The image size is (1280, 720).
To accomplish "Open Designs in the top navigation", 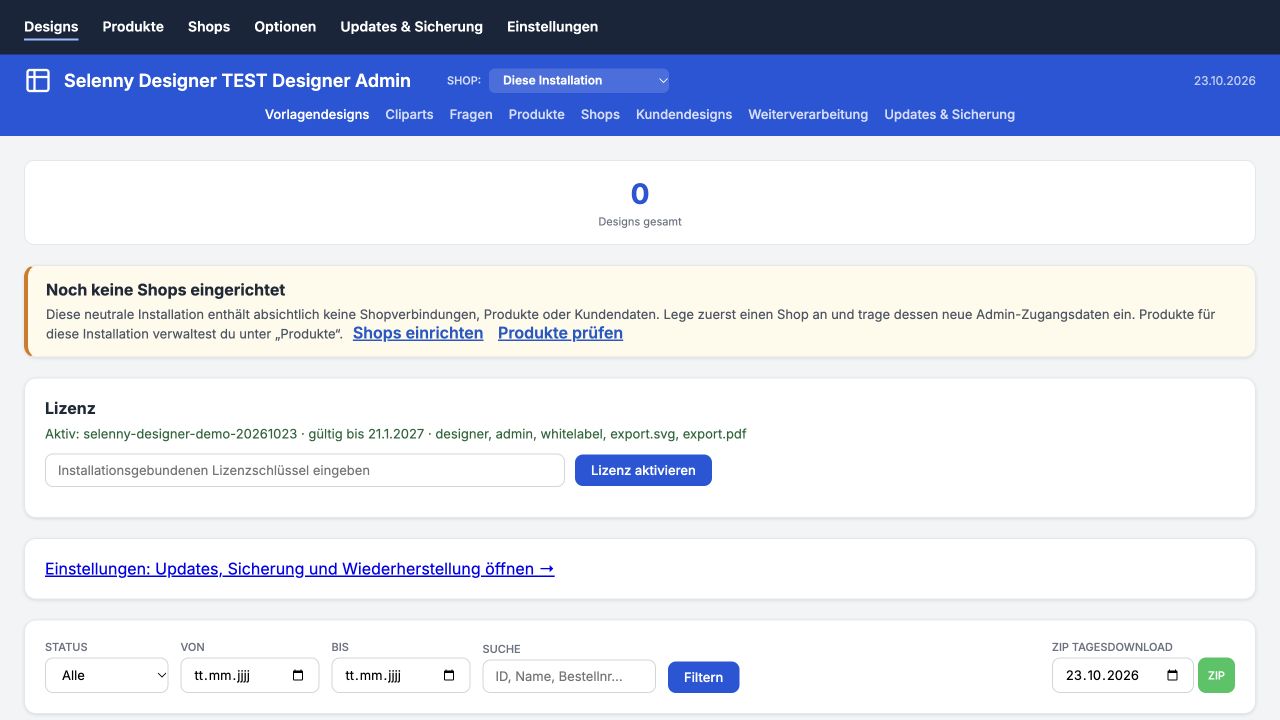I will point(51,27).
